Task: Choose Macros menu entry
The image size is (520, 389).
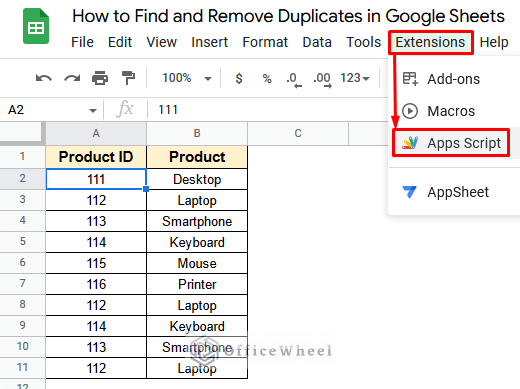Action: (454, 111)
